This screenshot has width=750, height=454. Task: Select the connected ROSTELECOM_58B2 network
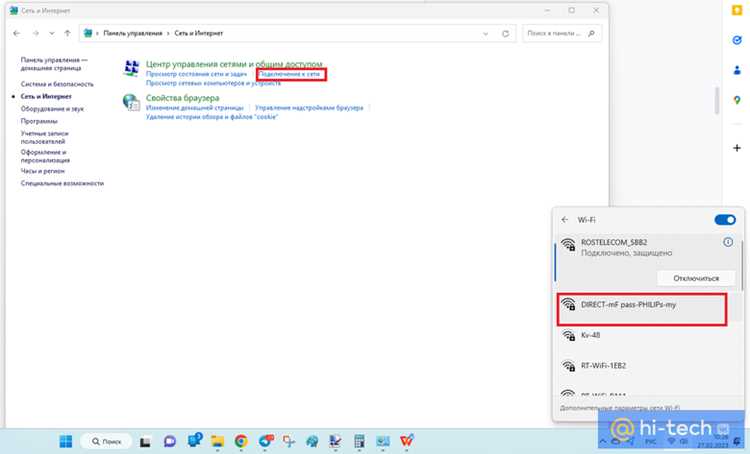coord(648,261)
